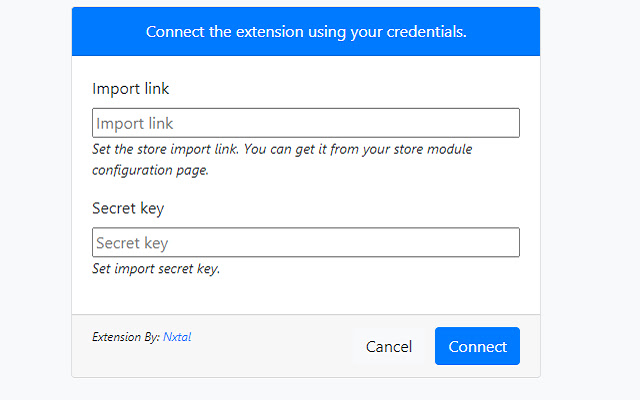Viewport: 640px width, 400px height.
Task: Focus the Secret key text box
Action: click(305, 243)
